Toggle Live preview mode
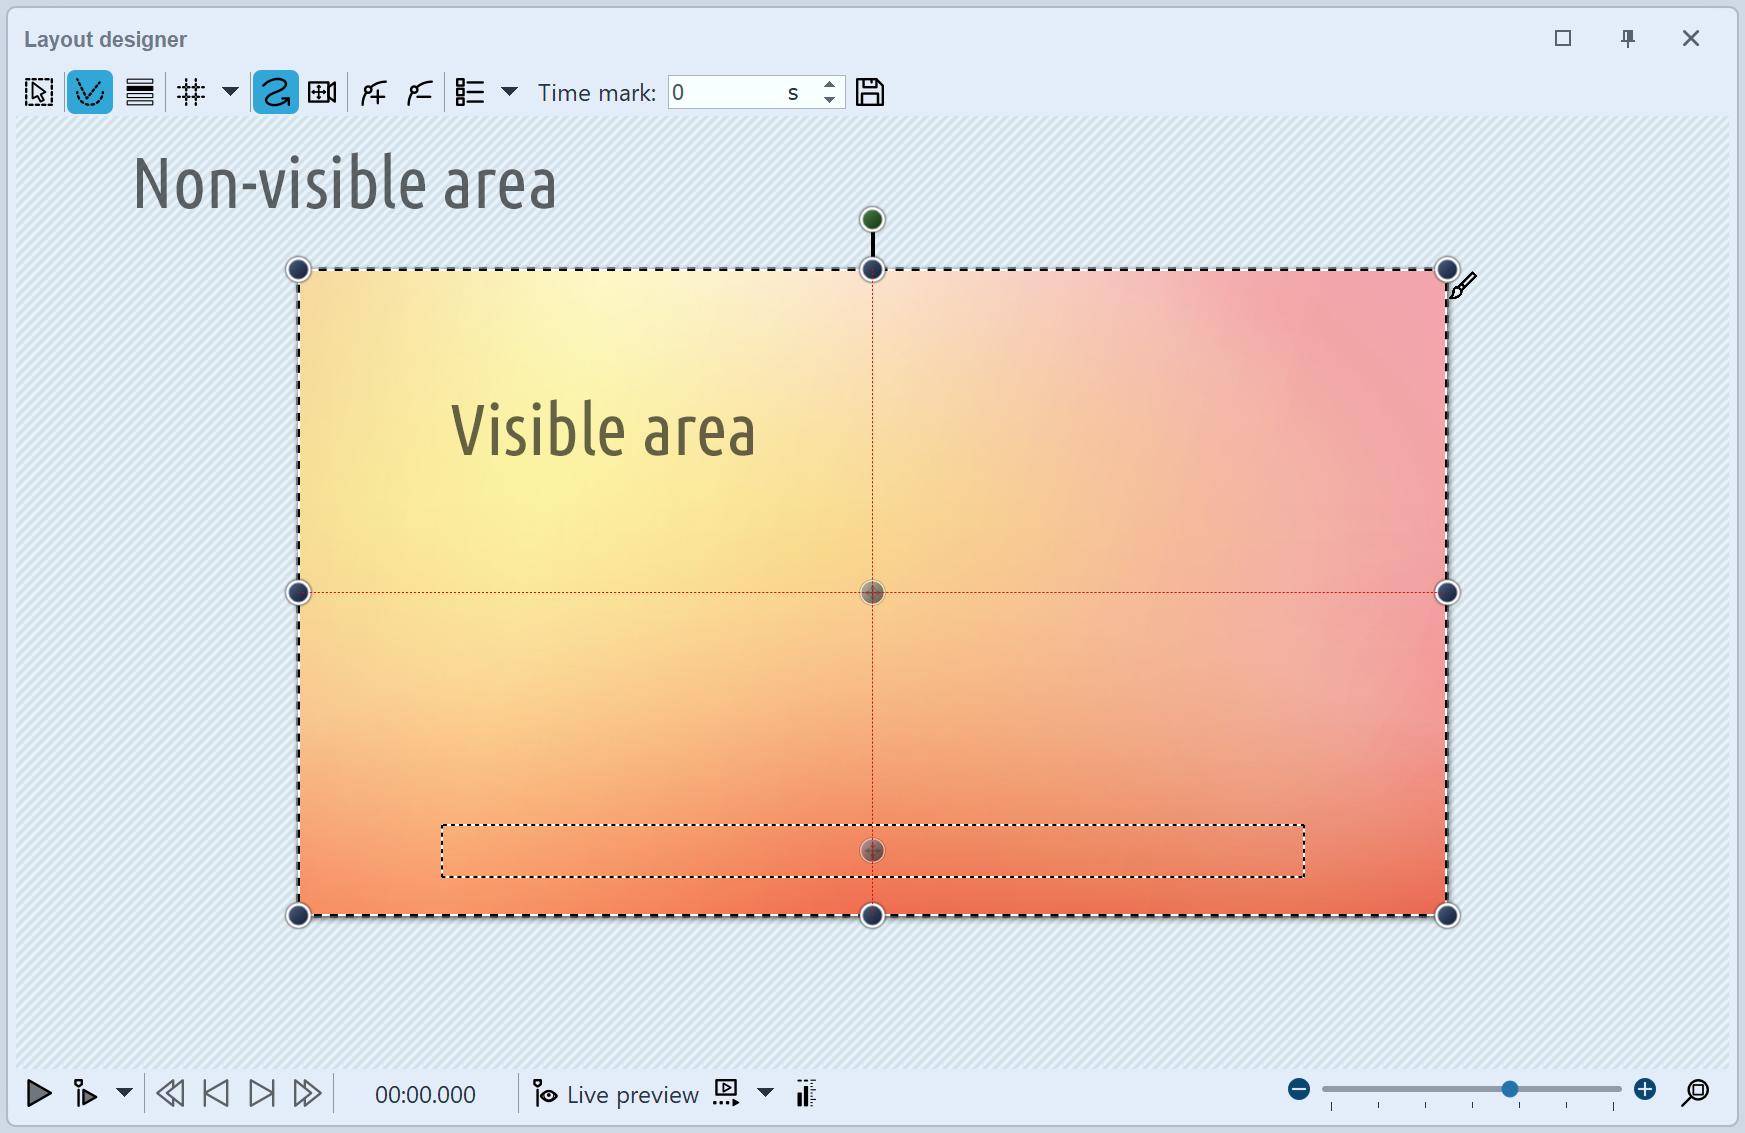1745x1133 pixels. [615, 1094]
